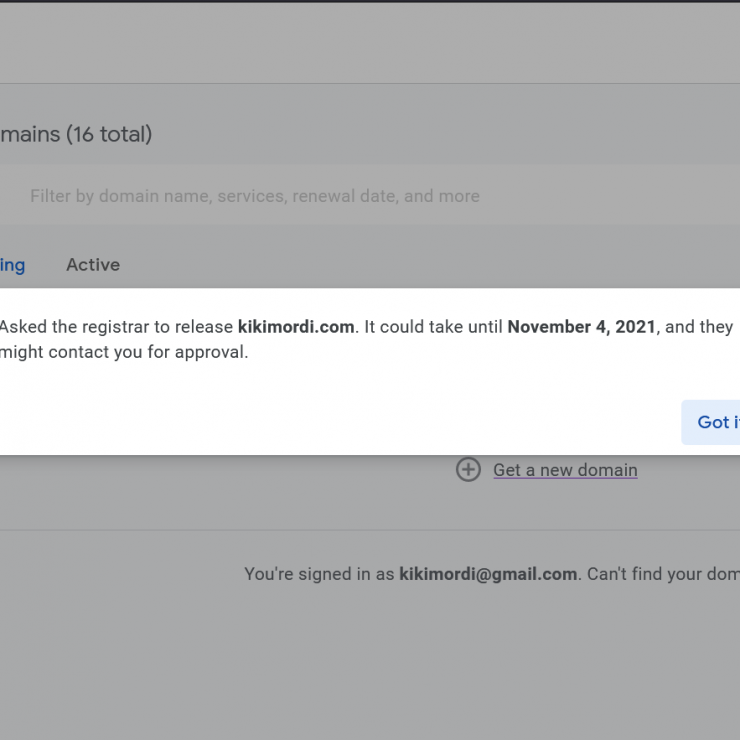Switch to the Active tab
The width and height of the screenshot is (740, 740).
click(93, 265)
